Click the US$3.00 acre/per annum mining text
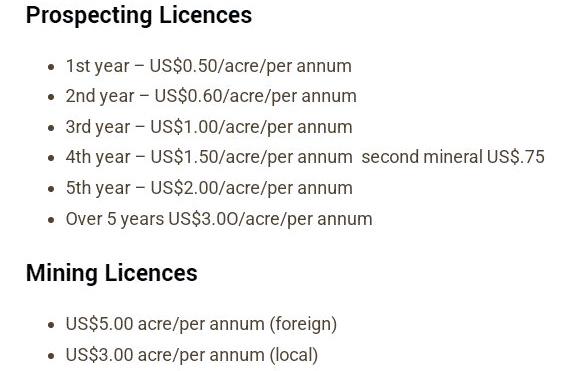Screen dimensions: 564x371 tap(165, 355)
